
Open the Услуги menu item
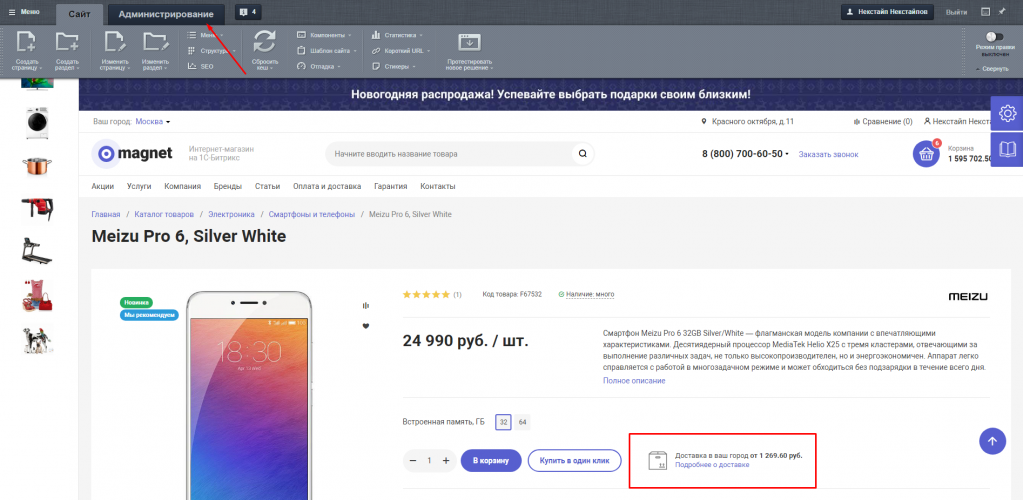pyautogui.click(x=139, y=186)
